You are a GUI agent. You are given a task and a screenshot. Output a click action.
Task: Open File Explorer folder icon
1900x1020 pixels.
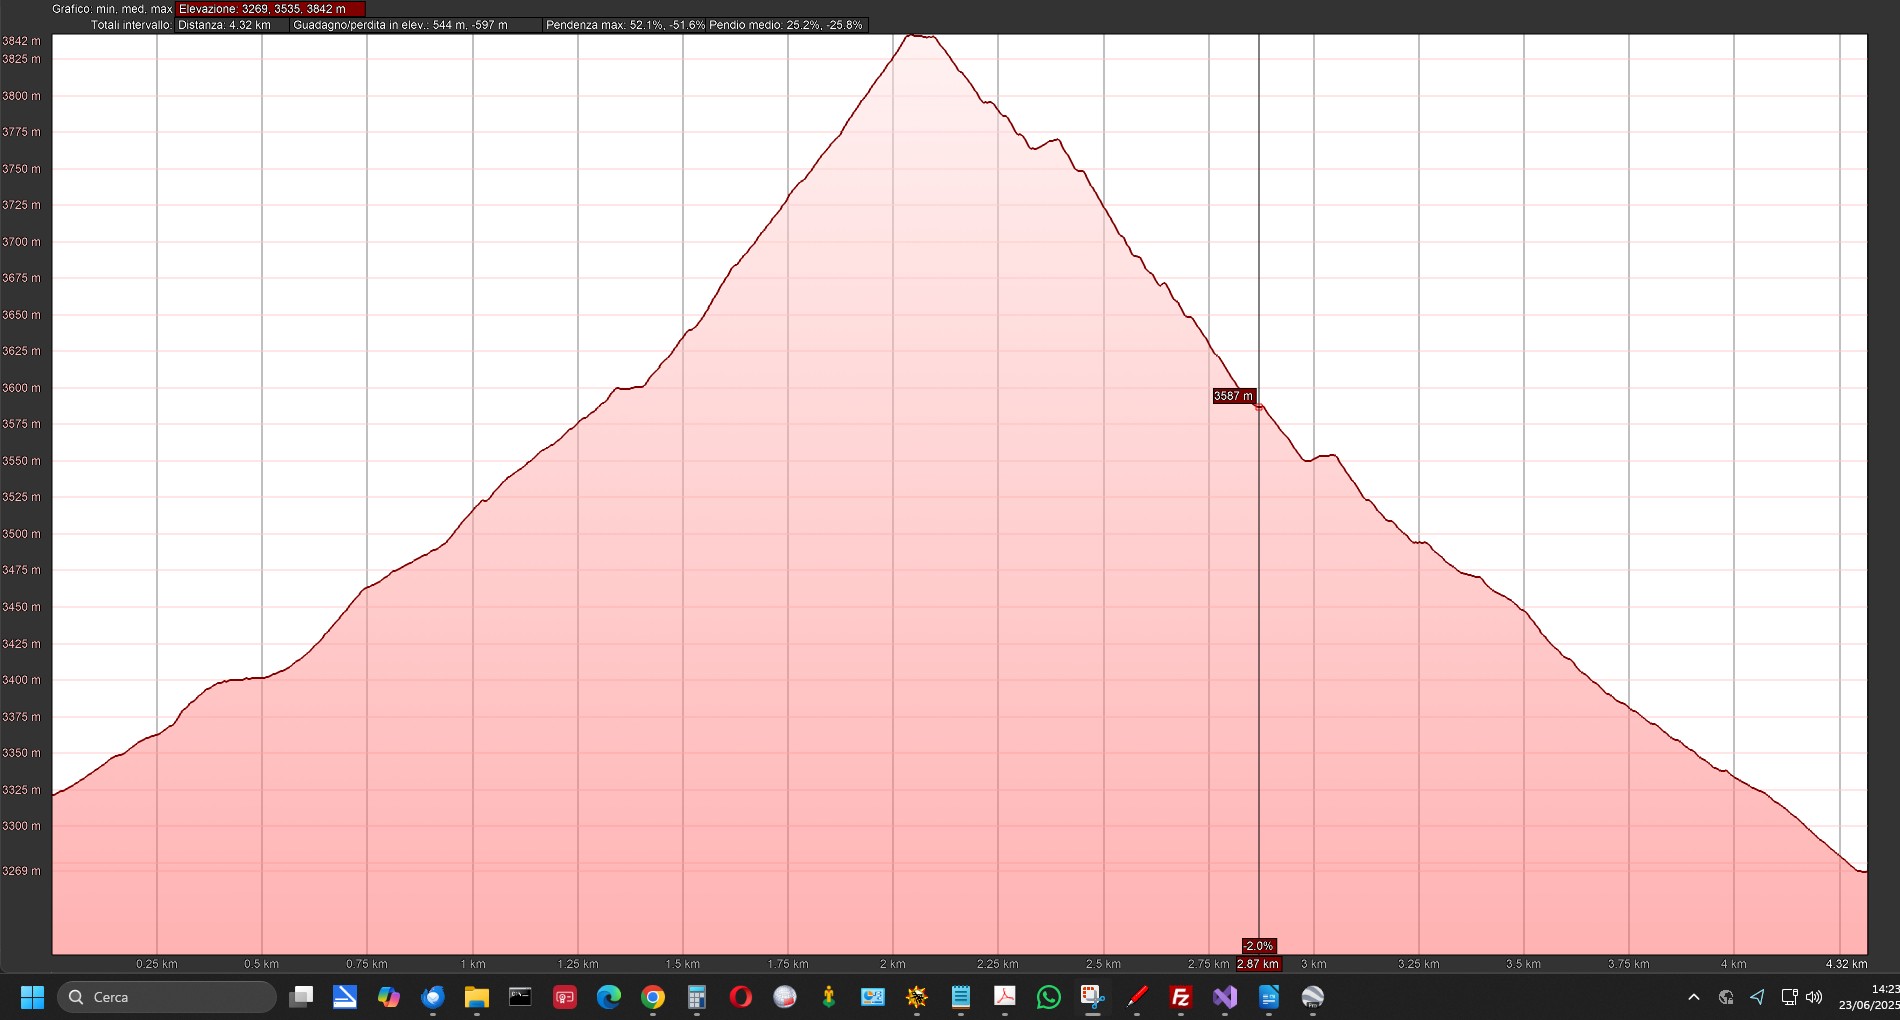(476, 997)
